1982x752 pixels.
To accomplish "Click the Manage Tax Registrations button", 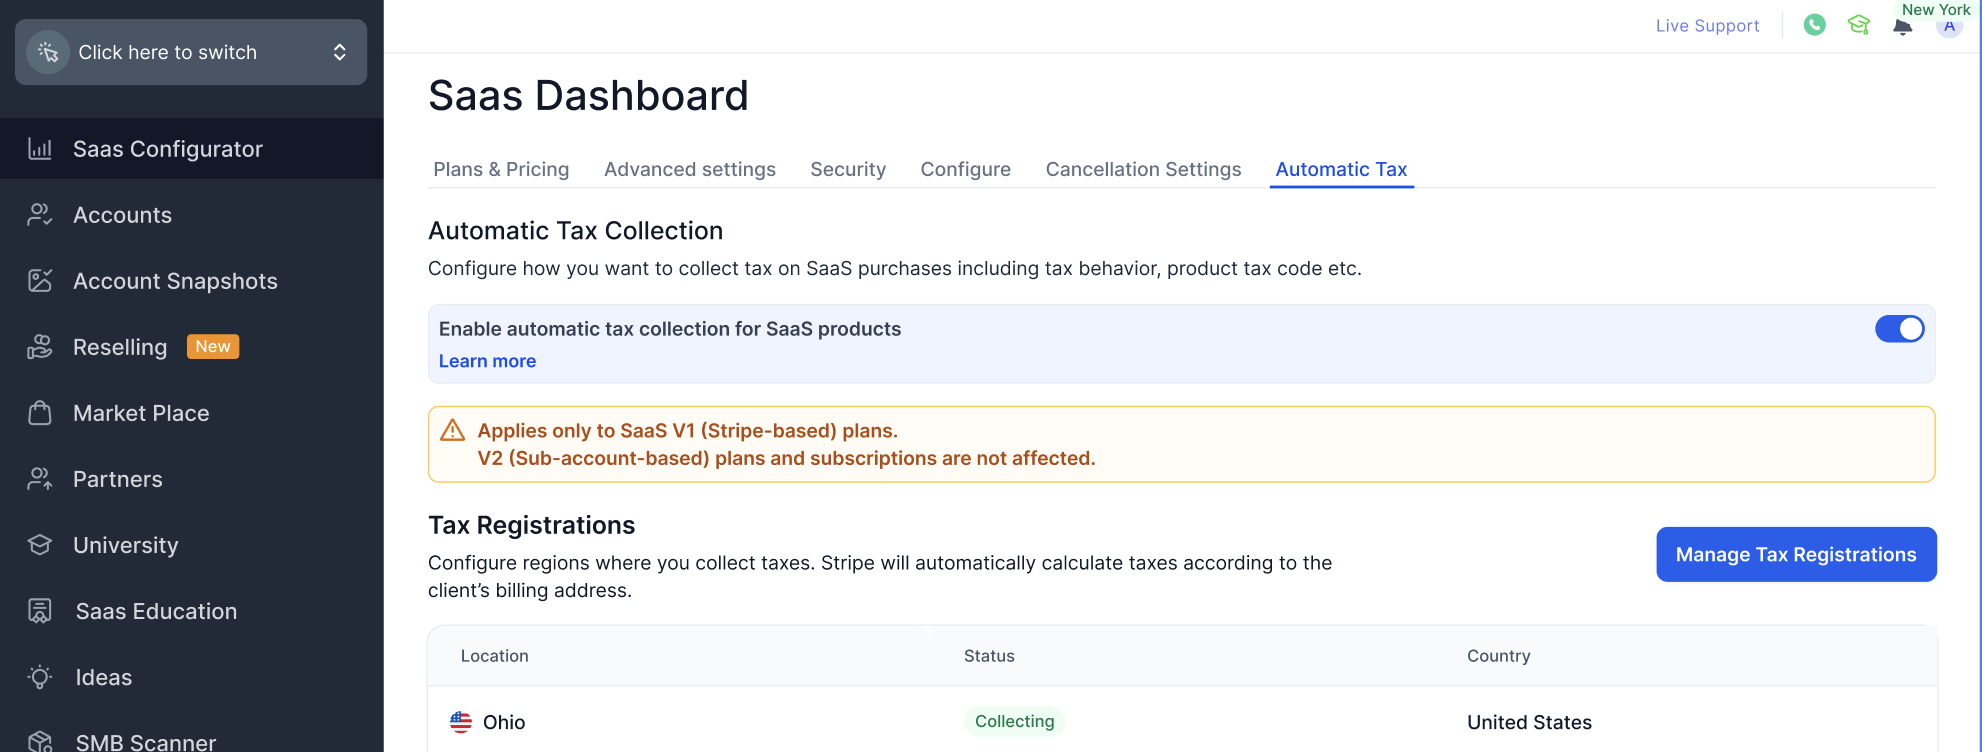I will pos(1796,554).
